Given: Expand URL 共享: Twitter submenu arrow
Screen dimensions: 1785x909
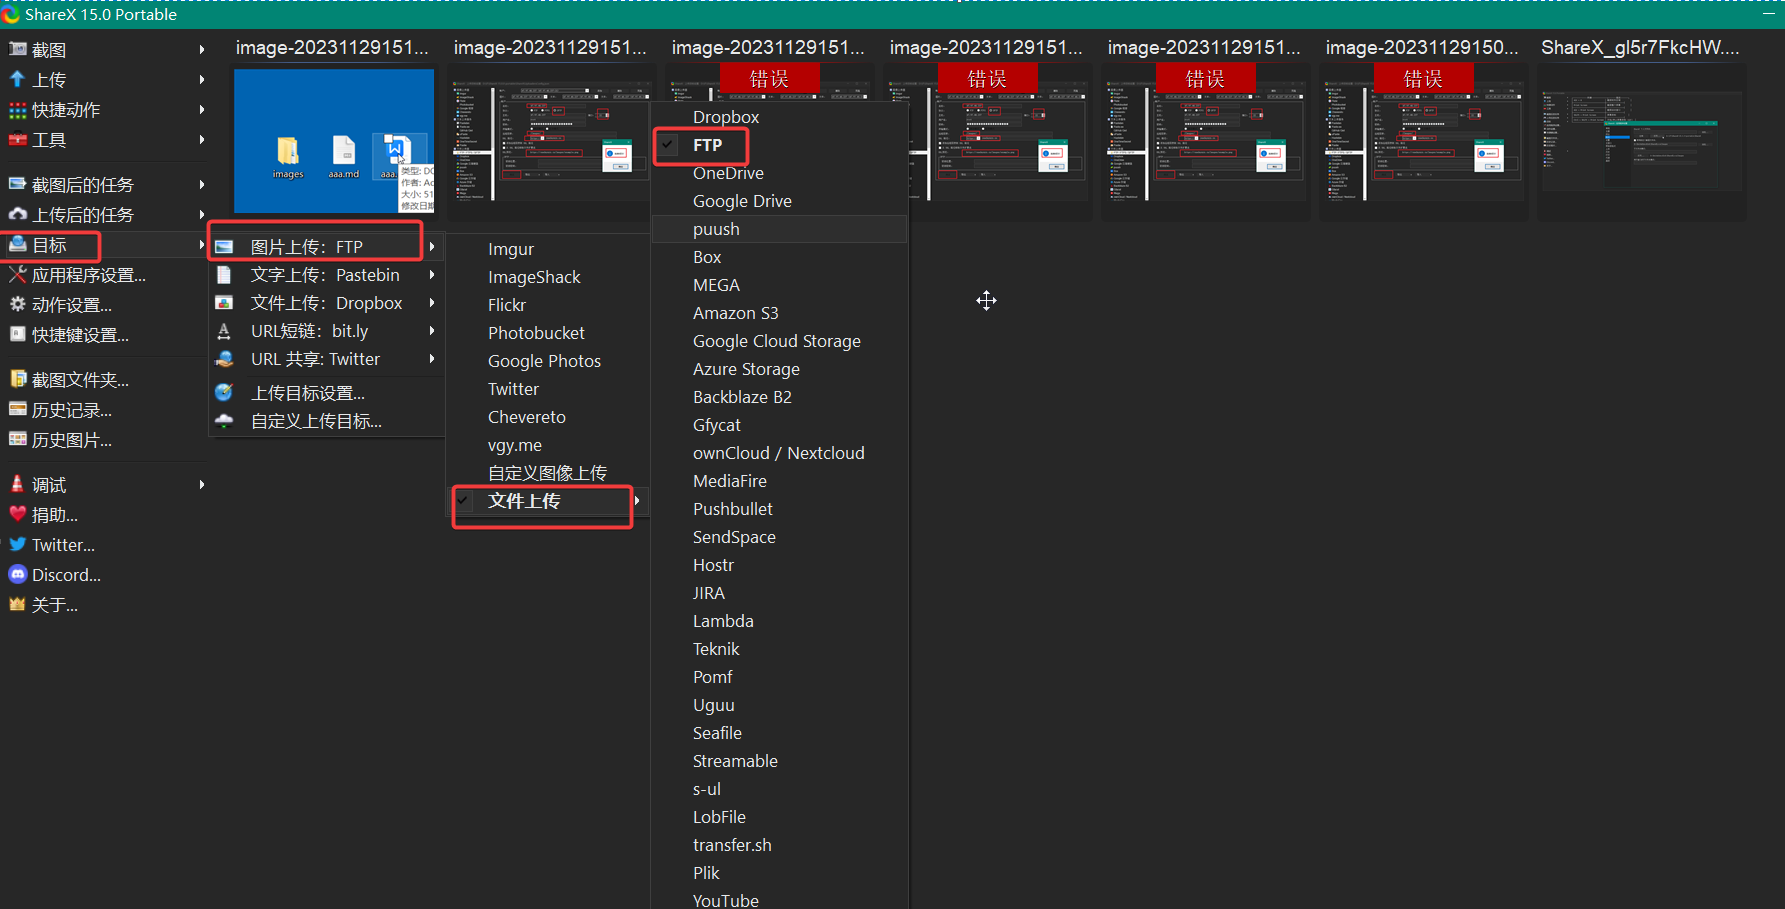Looking at the screenshot, I should pyautogui.click(x=432, y=358).
